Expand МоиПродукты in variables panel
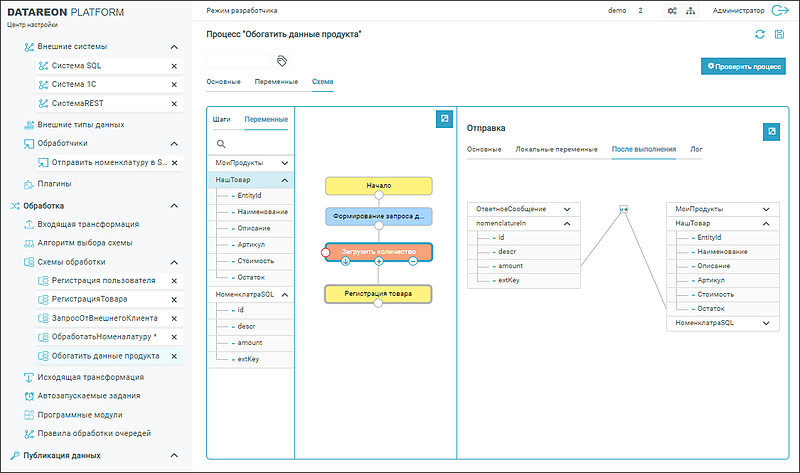800x473 pixels. tap(285, 163)
